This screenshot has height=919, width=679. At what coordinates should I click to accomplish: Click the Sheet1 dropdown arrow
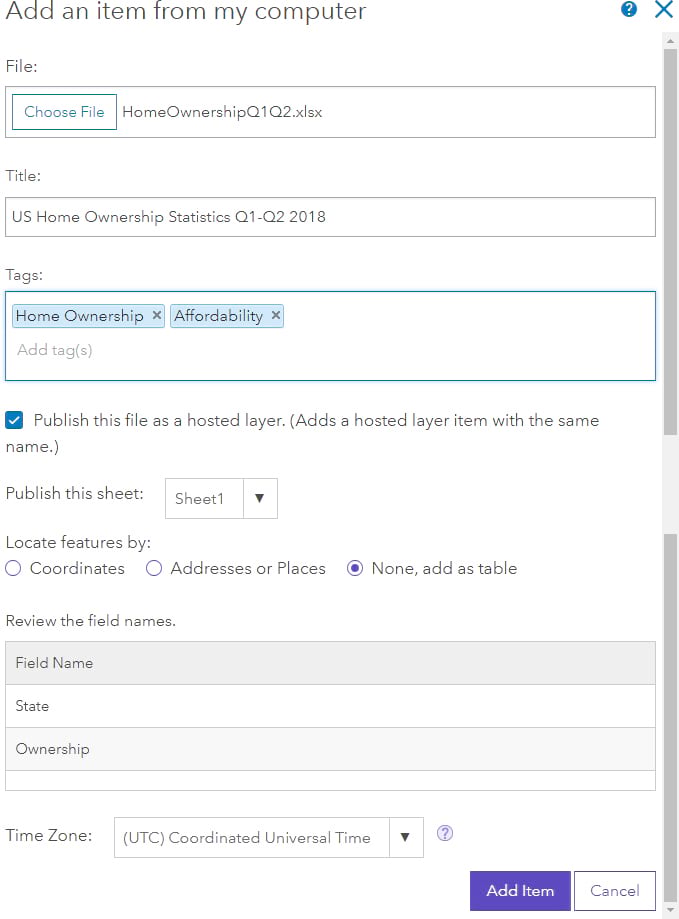258,498
